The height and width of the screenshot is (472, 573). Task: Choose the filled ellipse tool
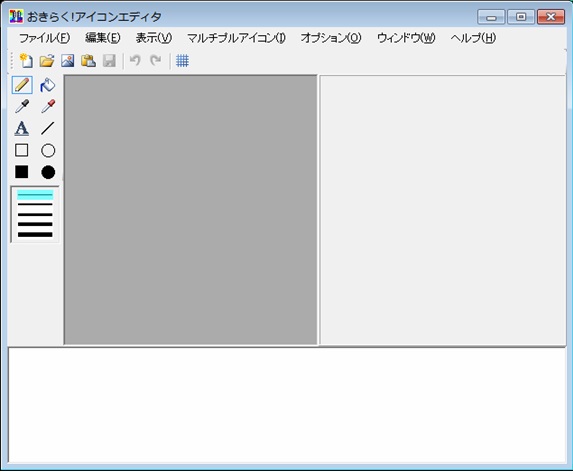click(x=48, y=172)
